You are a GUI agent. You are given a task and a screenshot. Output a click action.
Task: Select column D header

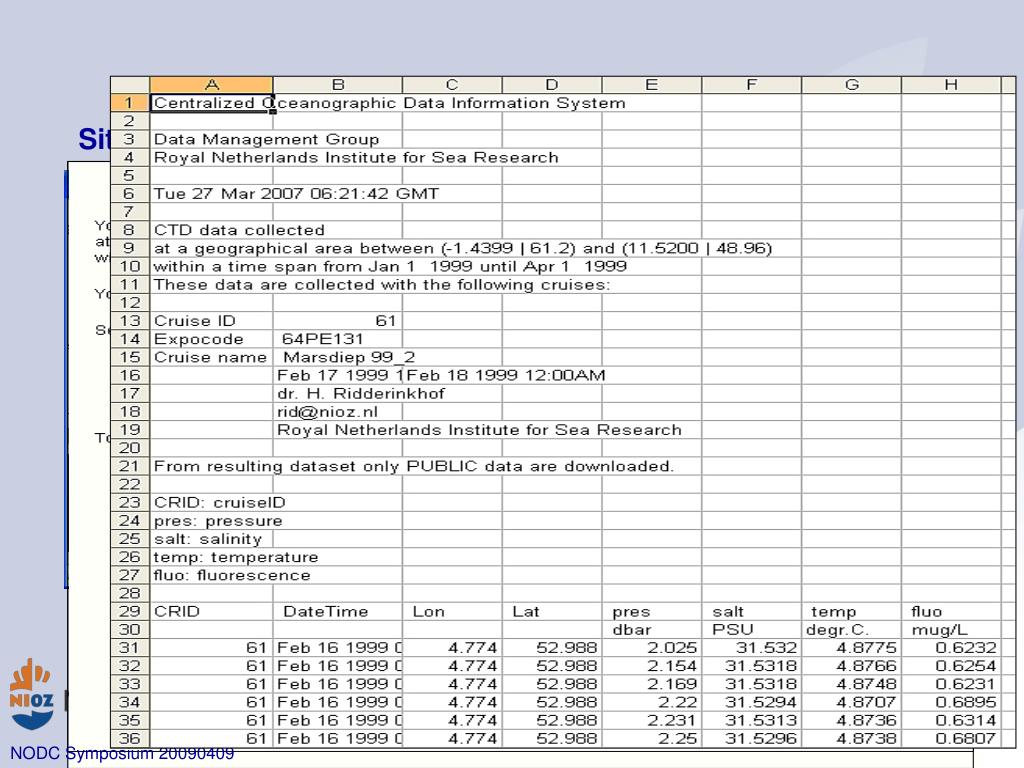click(x=552, y=85)
